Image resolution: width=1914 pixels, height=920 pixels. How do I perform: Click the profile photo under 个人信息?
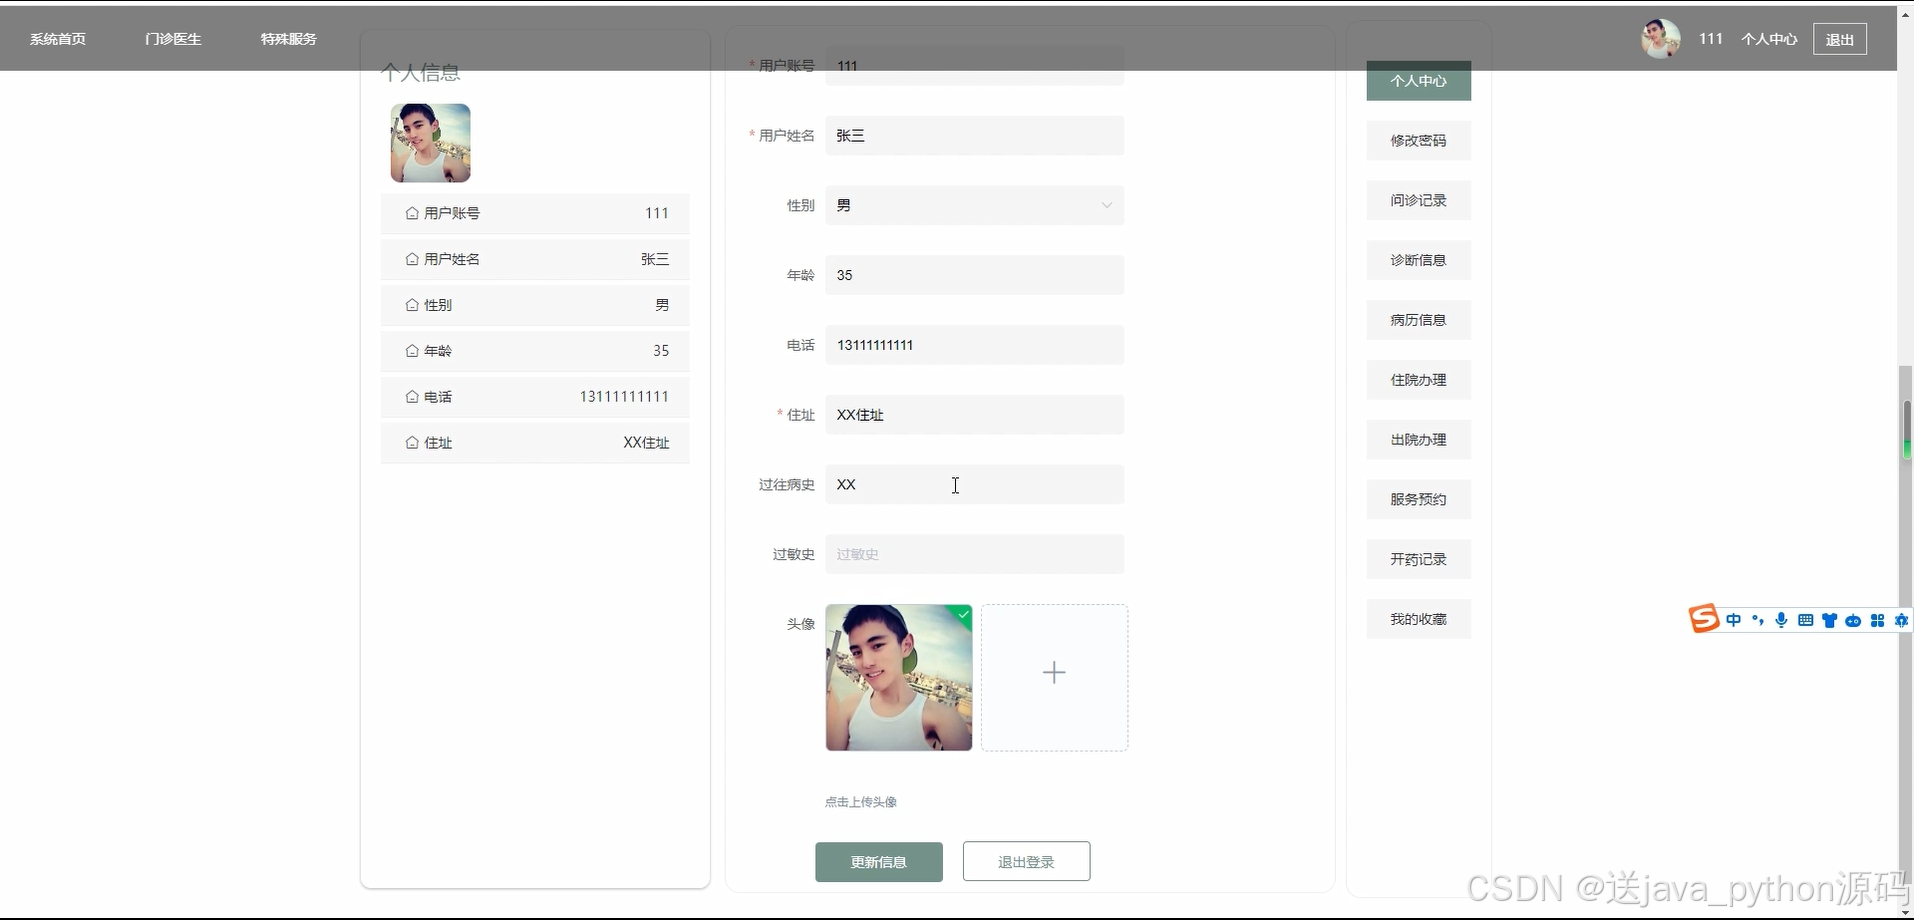click(431, 143)
